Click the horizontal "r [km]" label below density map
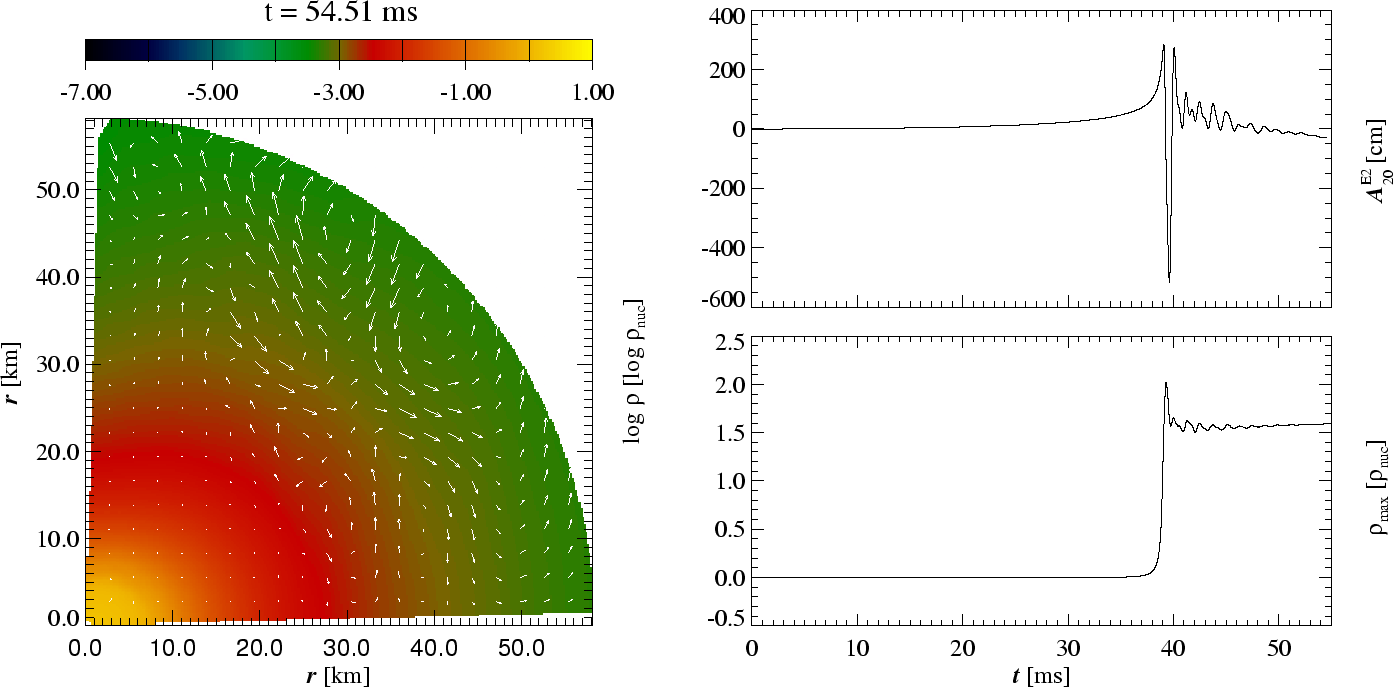This screenshot has height=687, width=1393. tap(338, 675)
